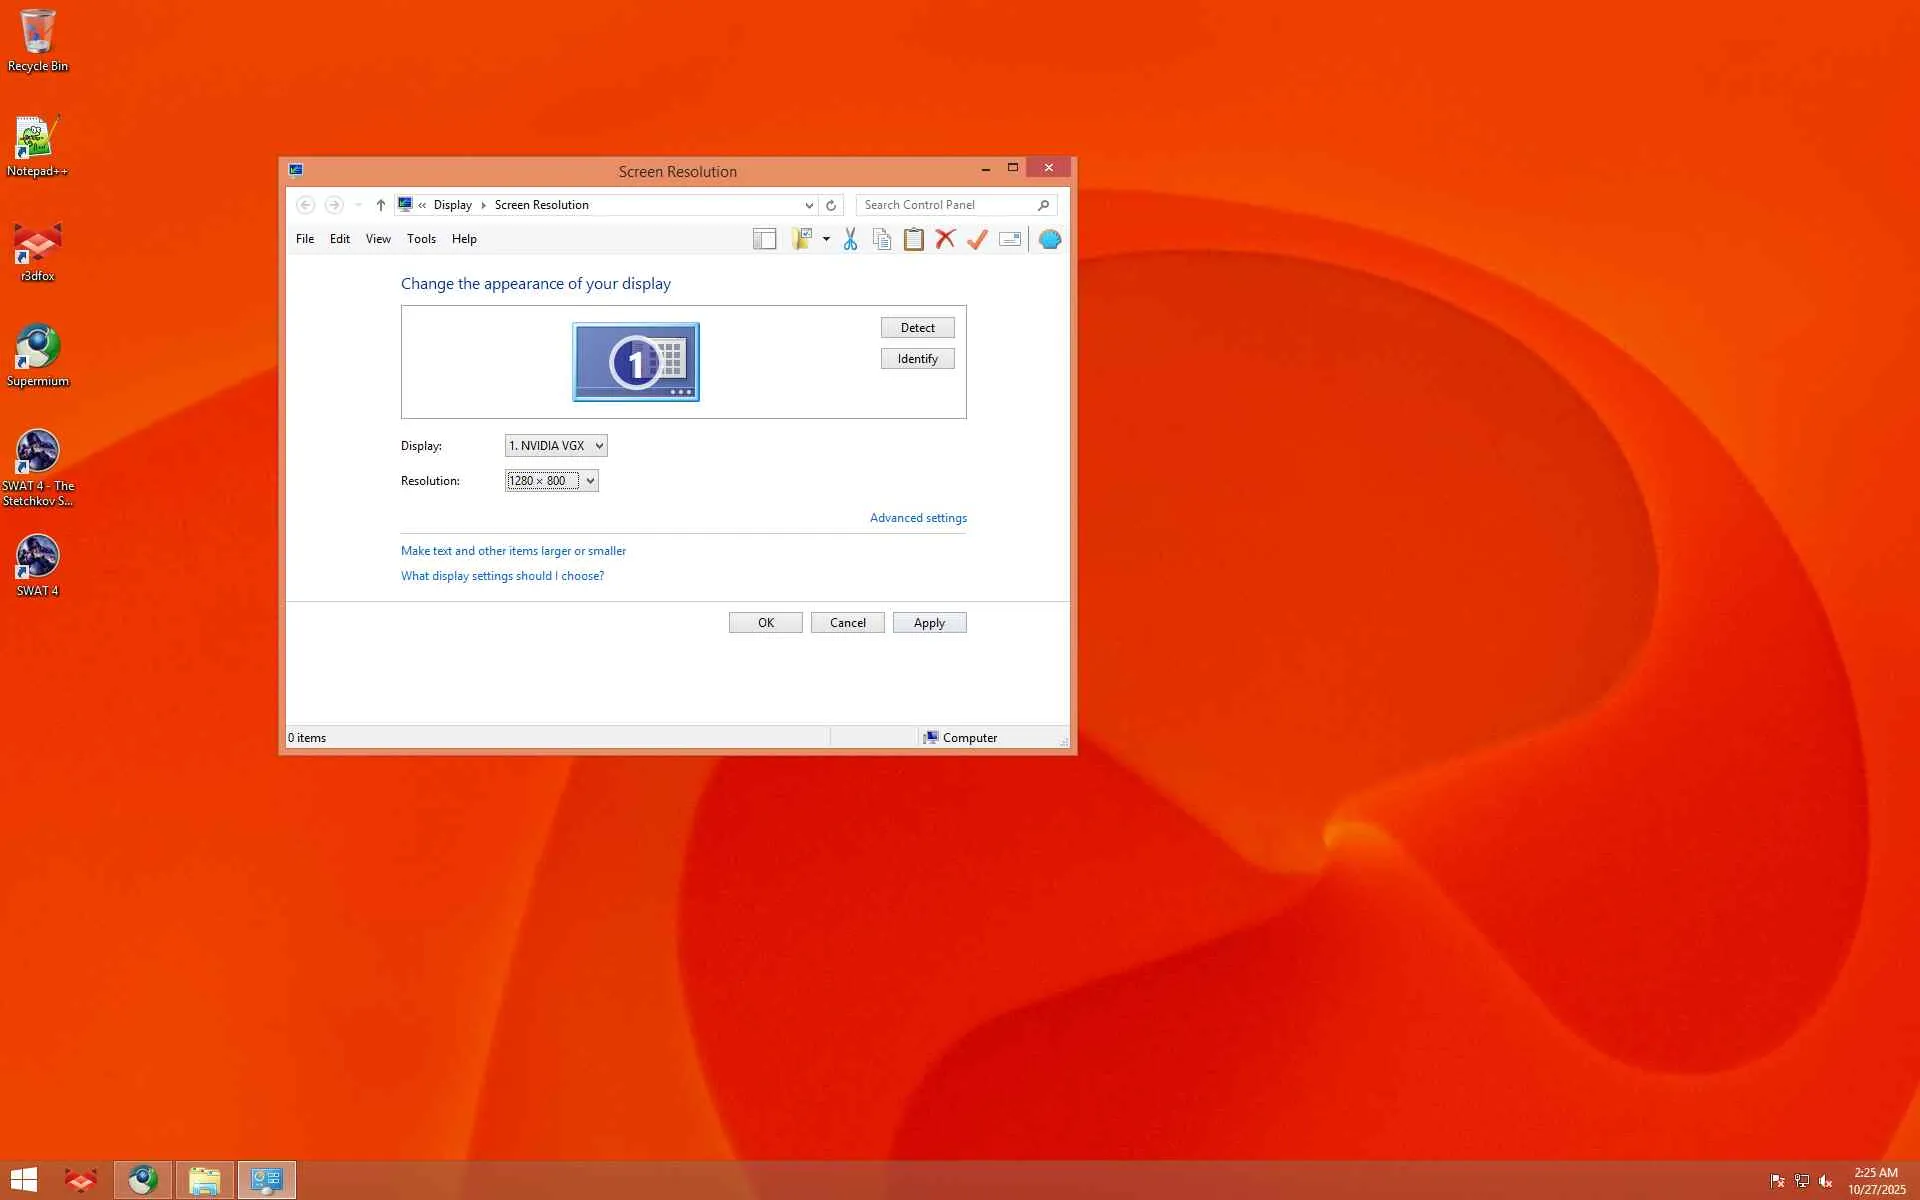
Task: Open folder options toolbar dropdown arrow
Action: (826, 239)
